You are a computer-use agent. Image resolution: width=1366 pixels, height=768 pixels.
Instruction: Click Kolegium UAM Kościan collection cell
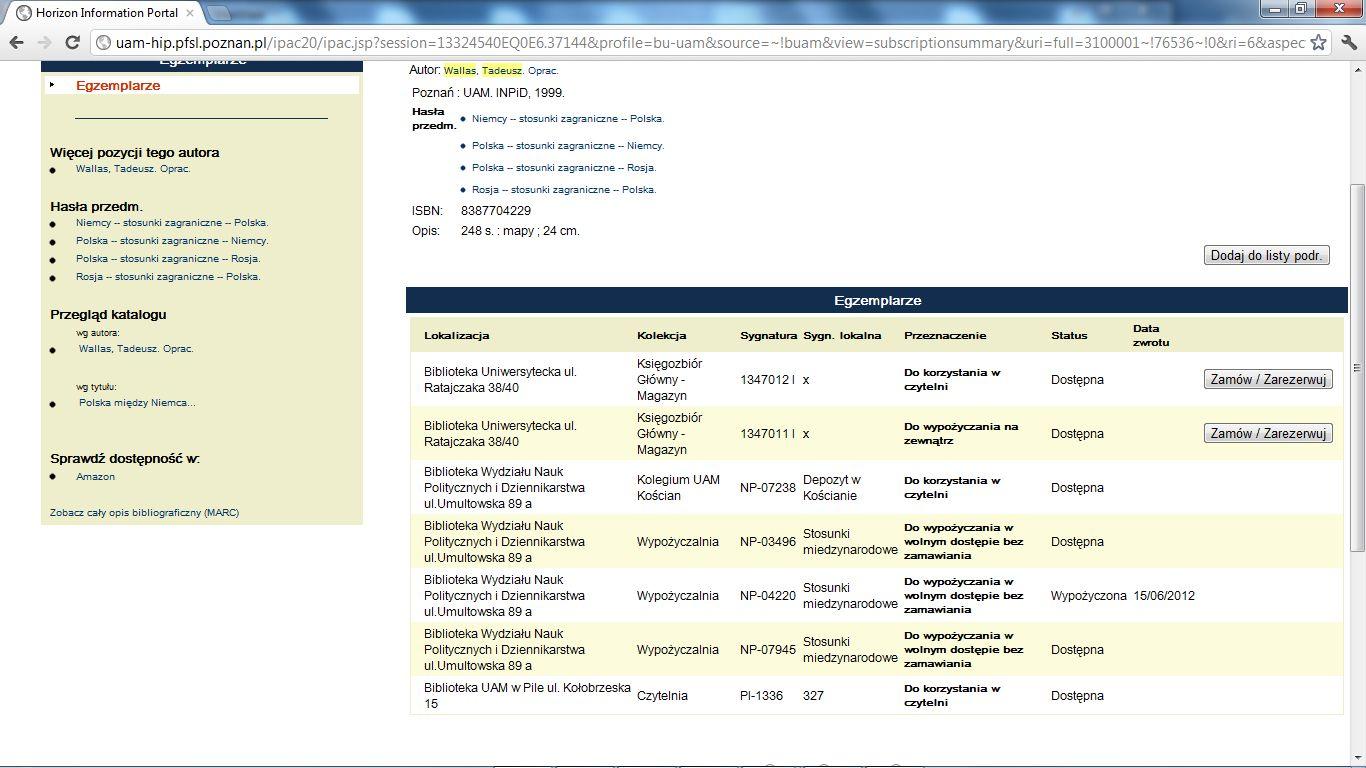[x=678, y=488]
